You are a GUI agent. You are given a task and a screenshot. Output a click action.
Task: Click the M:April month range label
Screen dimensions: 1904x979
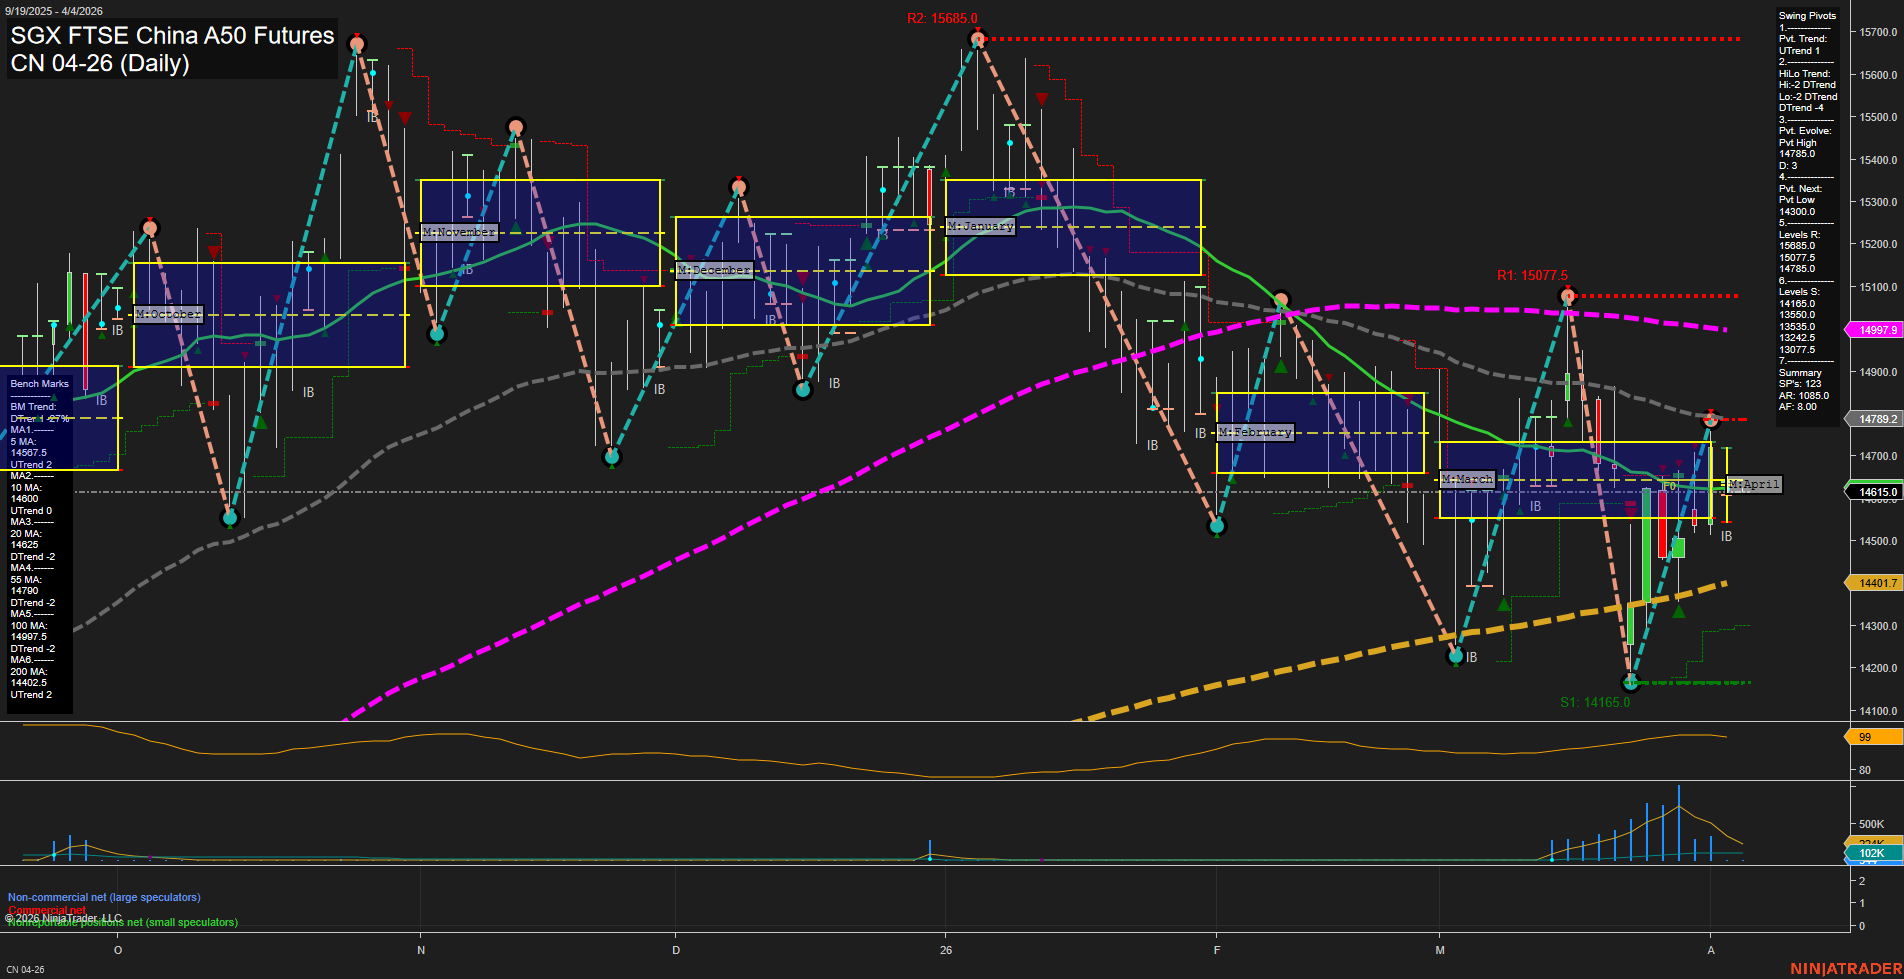coord(1752,485)
